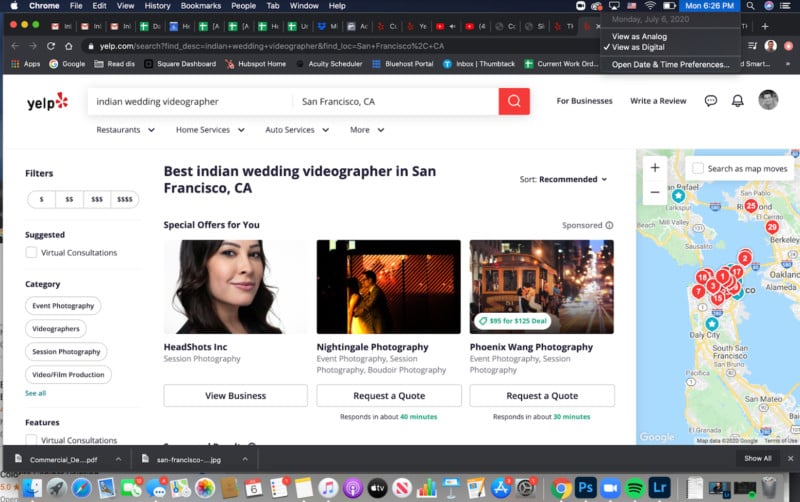Open the Bookmarks menu in Chrome

pyautogui.click(x=201, y=6)
